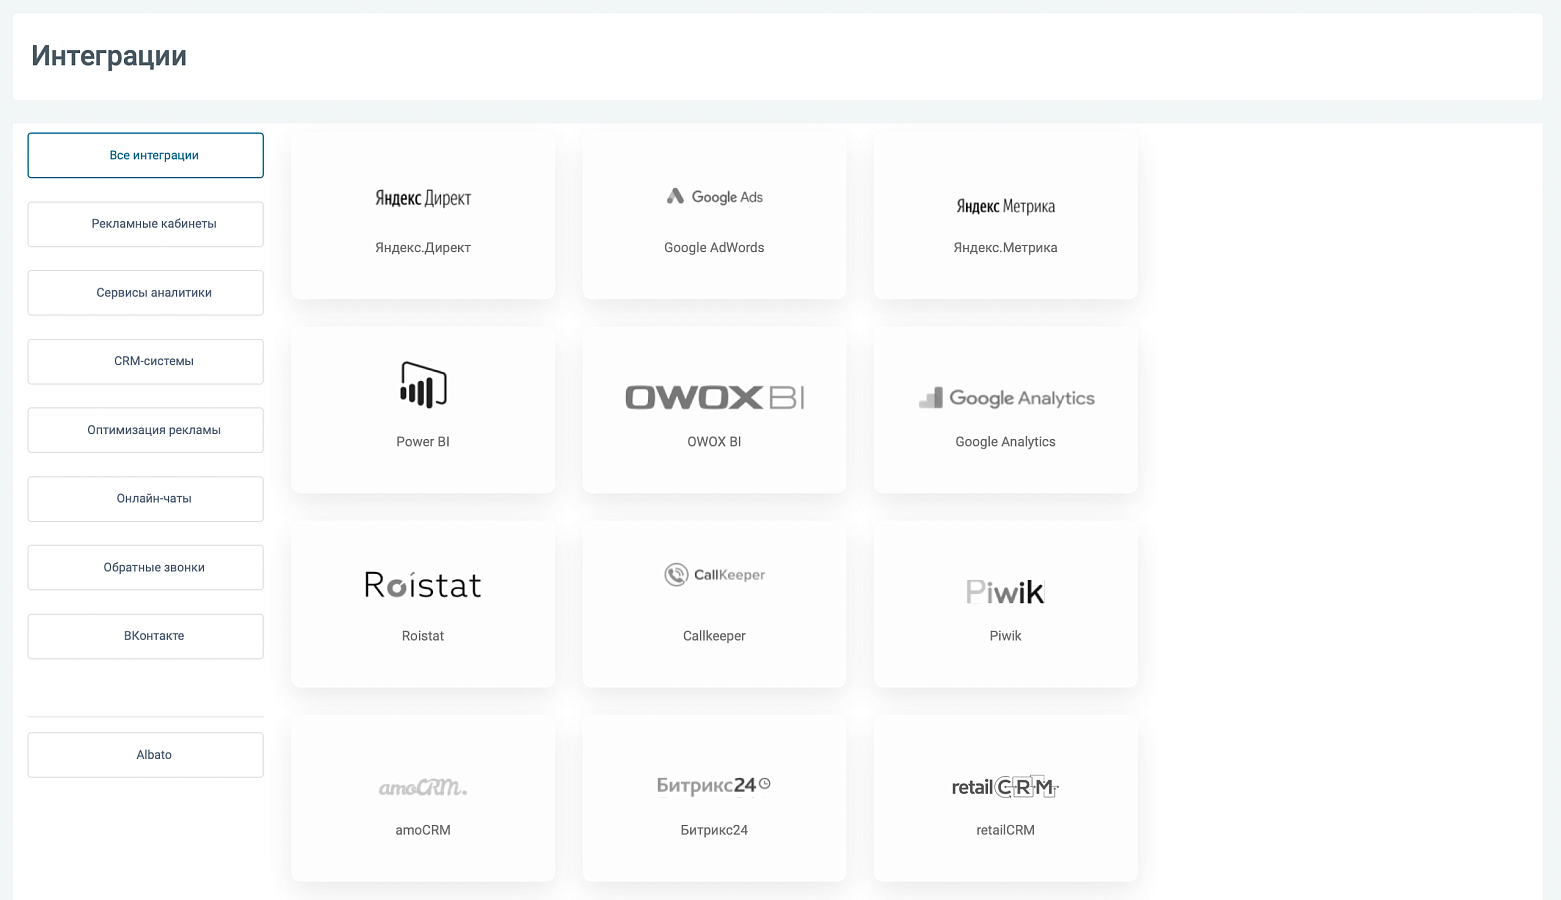
Task: Click the CallKeeper phone logo
Action: pos(714,575)
